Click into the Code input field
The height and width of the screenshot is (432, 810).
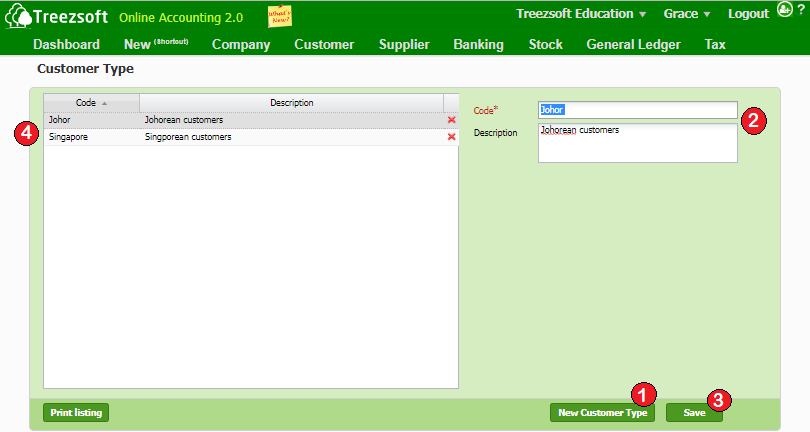pyautogui.click(x=637, y=110)
